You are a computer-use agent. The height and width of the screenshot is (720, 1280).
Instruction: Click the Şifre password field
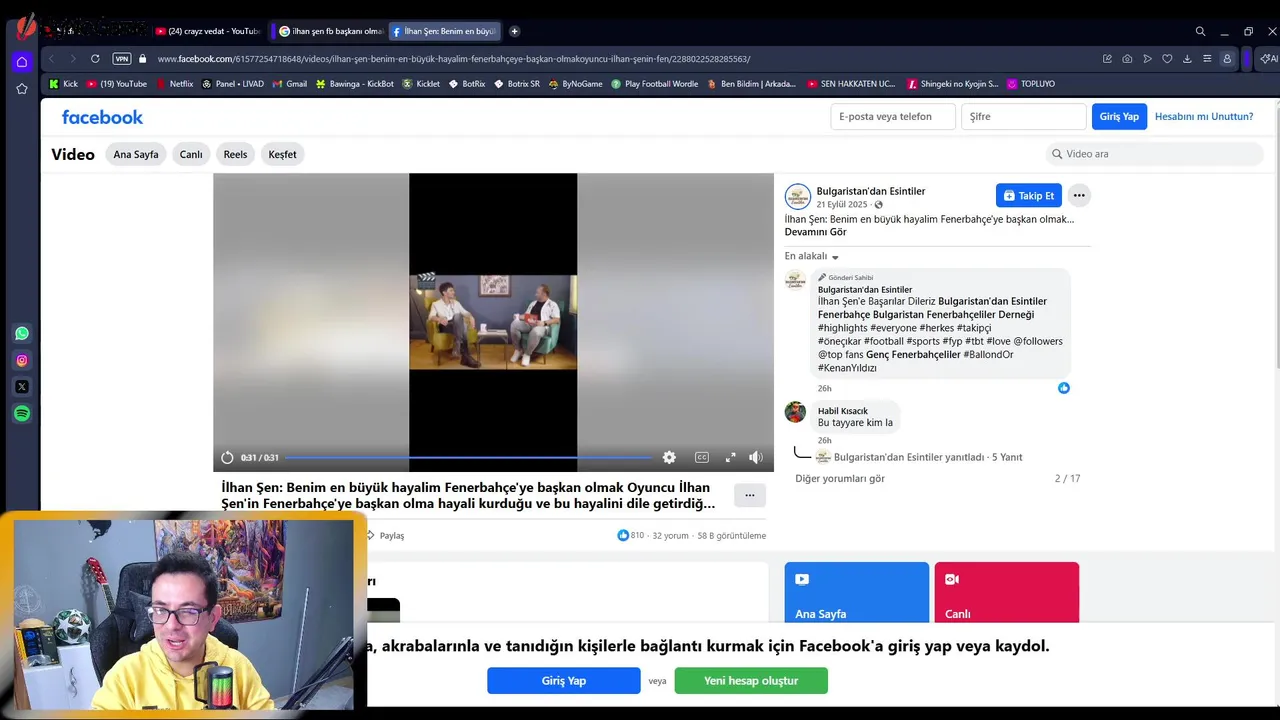pyautogui.click(x=1023, y=116)
